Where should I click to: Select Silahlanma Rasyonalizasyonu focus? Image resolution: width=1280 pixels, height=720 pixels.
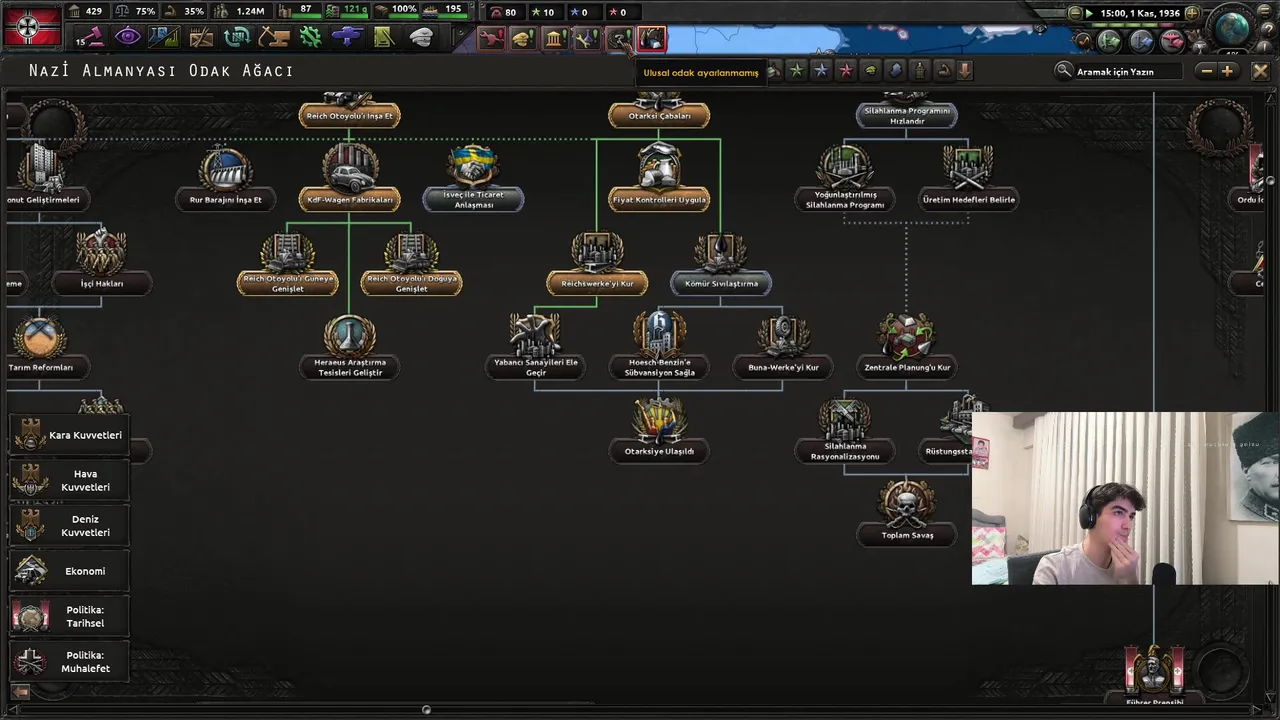point(845,430)
